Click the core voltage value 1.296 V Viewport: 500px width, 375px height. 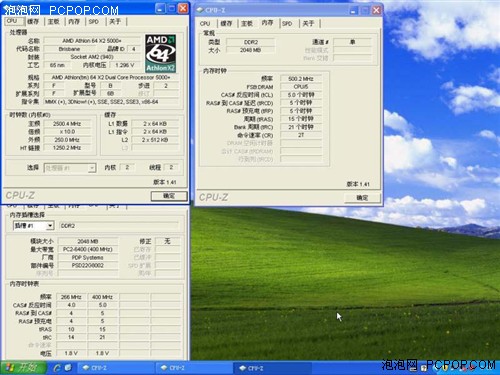[x=125, y=65]
